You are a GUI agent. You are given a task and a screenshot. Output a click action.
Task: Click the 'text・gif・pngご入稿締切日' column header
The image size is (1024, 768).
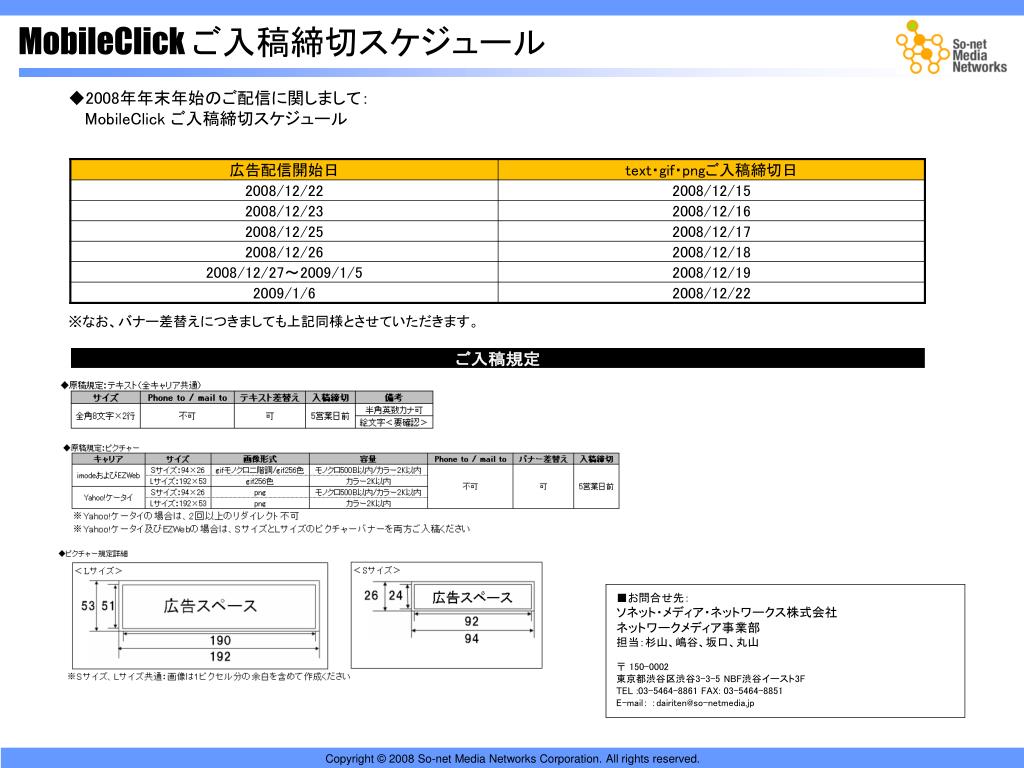tap(711, 170)
